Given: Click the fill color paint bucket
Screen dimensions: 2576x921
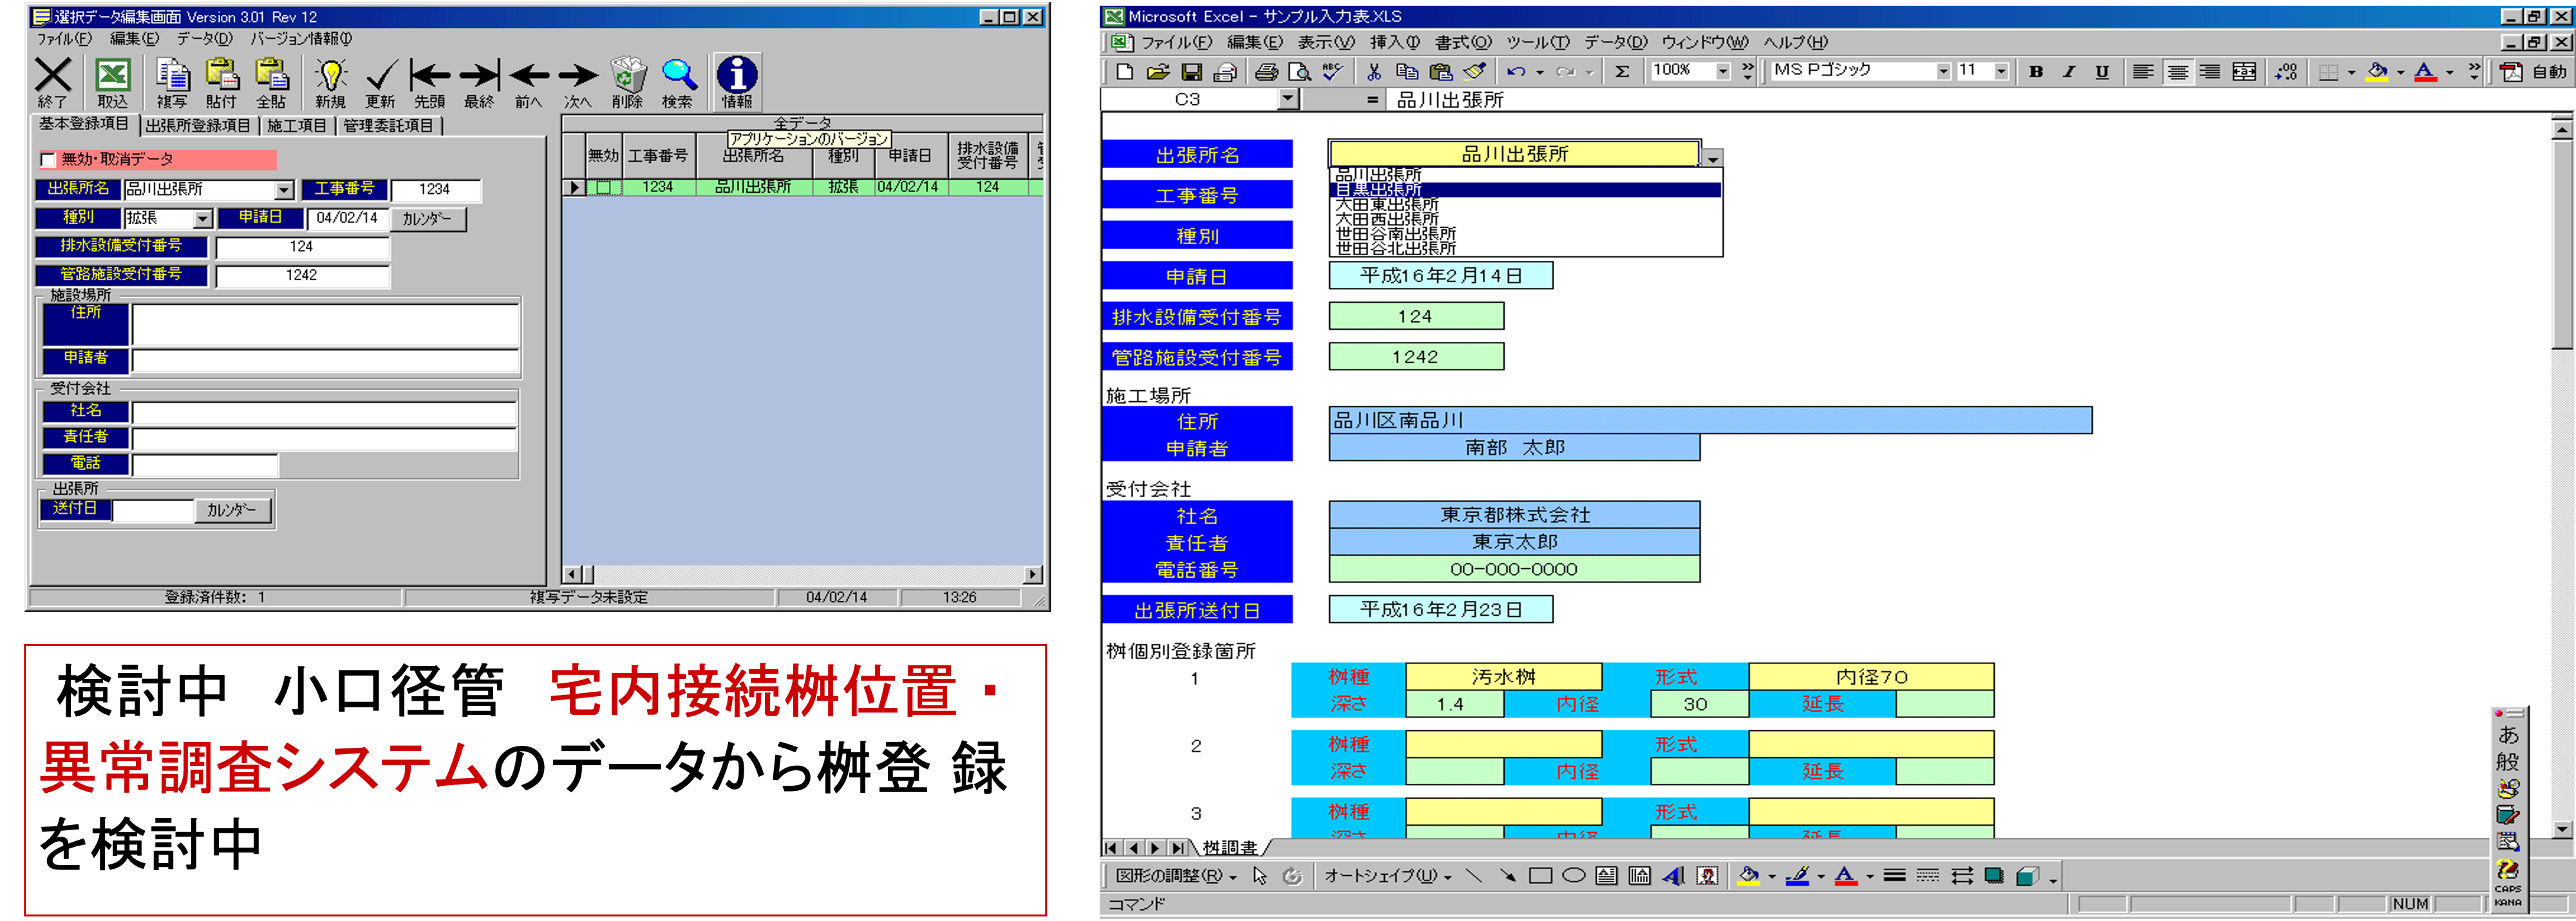Looking at the screenshot, I should coord(2377,71).
